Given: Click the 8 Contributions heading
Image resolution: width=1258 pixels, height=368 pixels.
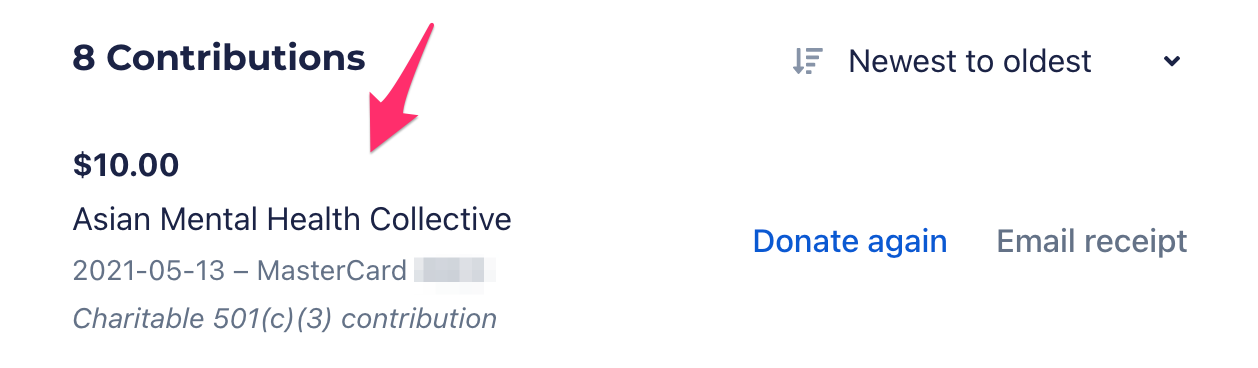Looking at the screenshot, I should [x=219, y=58].
